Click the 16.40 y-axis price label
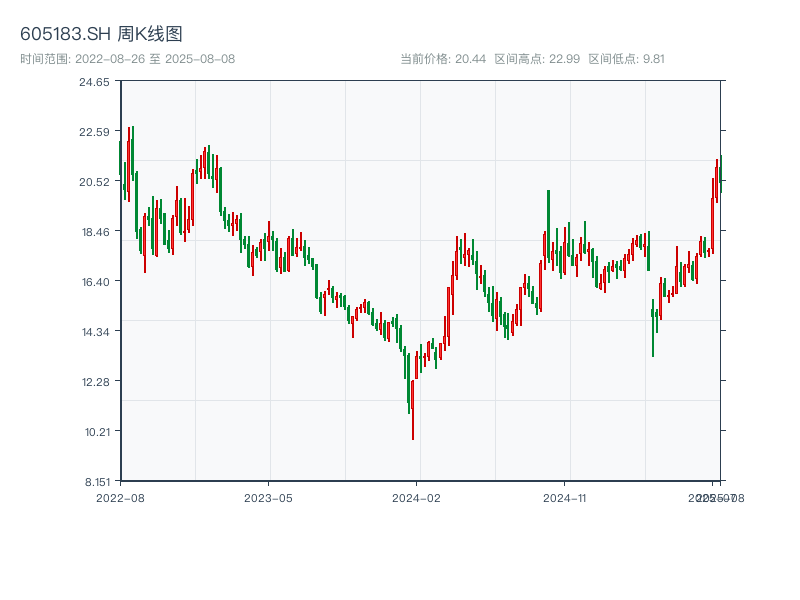The height and width of the screenshot is (600, 800). point(94,282)
